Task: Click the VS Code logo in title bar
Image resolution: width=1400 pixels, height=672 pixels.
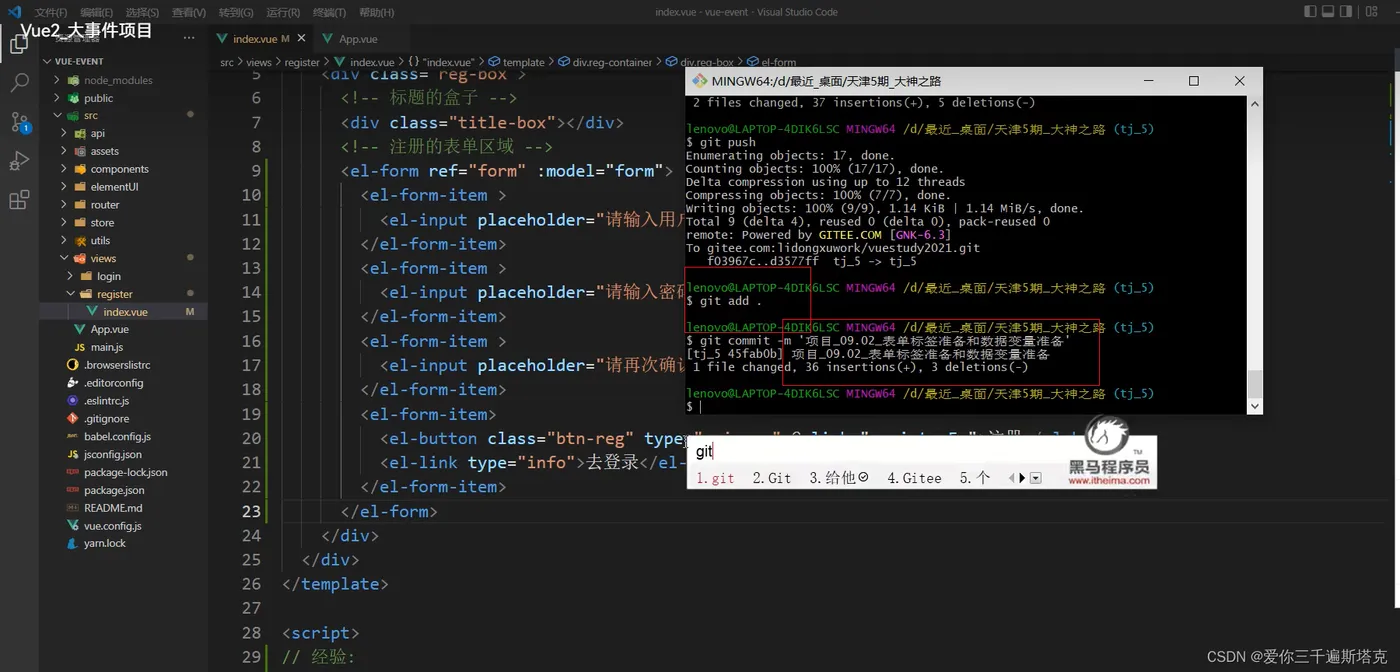Action: coord(14,12)
